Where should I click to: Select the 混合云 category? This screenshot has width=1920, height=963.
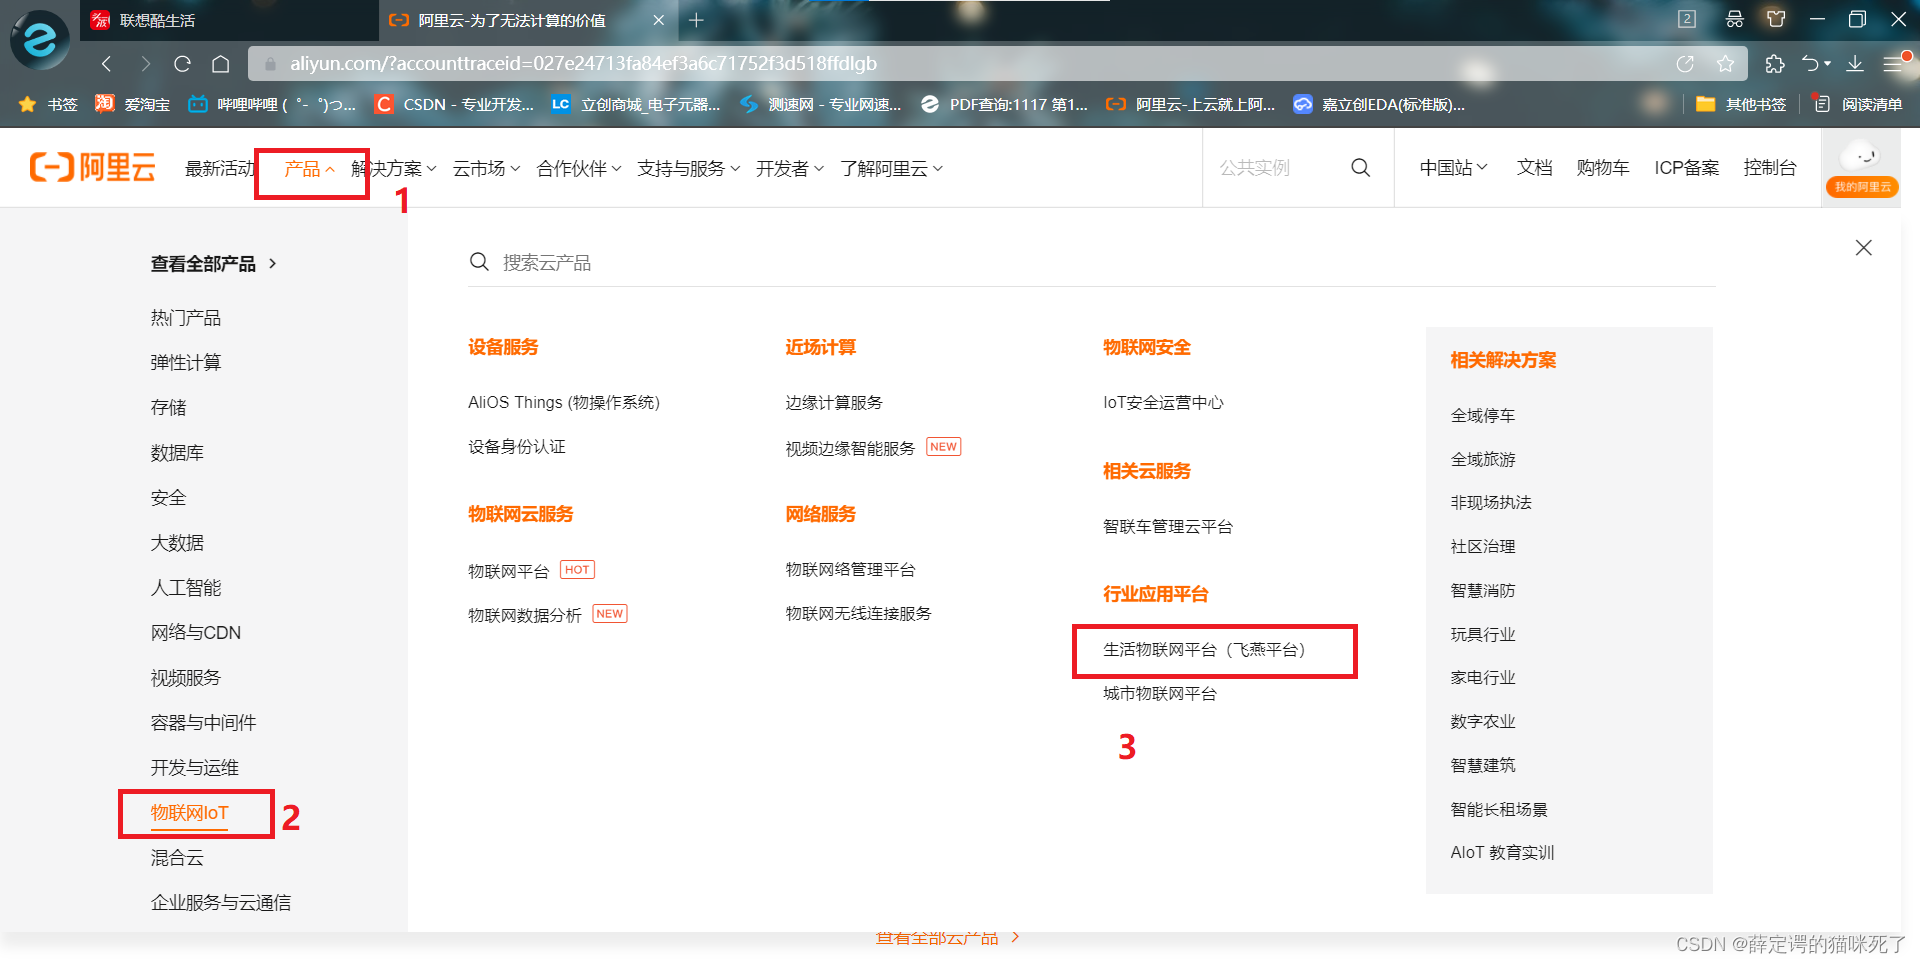click(x=177, y=858)
